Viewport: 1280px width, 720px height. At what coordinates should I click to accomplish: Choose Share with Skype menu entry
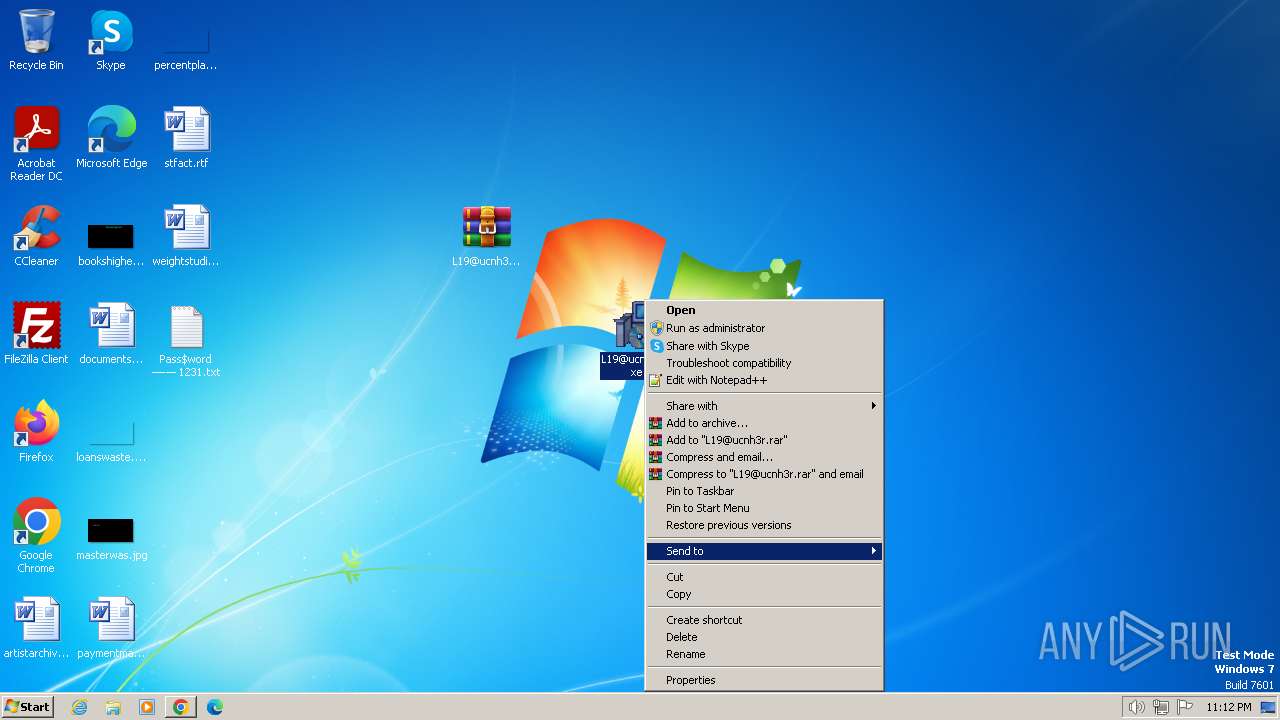coord(764,346)
